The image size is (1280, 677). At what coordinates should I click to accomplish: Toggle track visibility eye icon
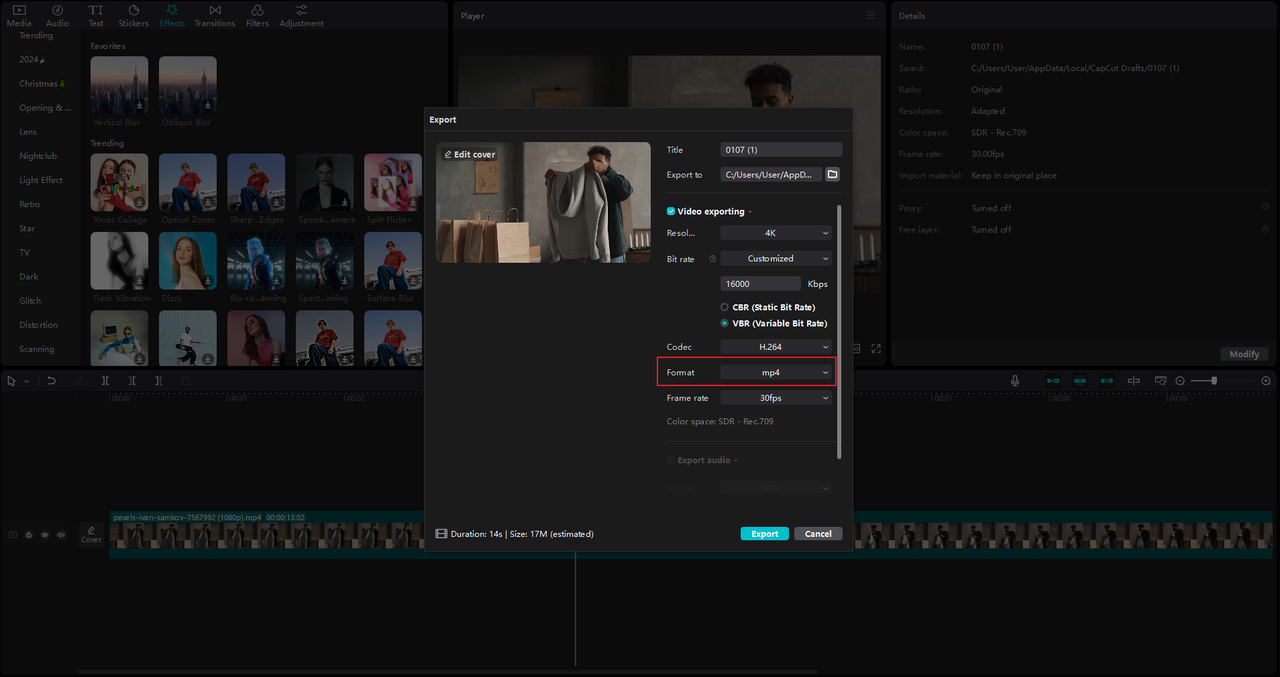(x=44, y=535)
